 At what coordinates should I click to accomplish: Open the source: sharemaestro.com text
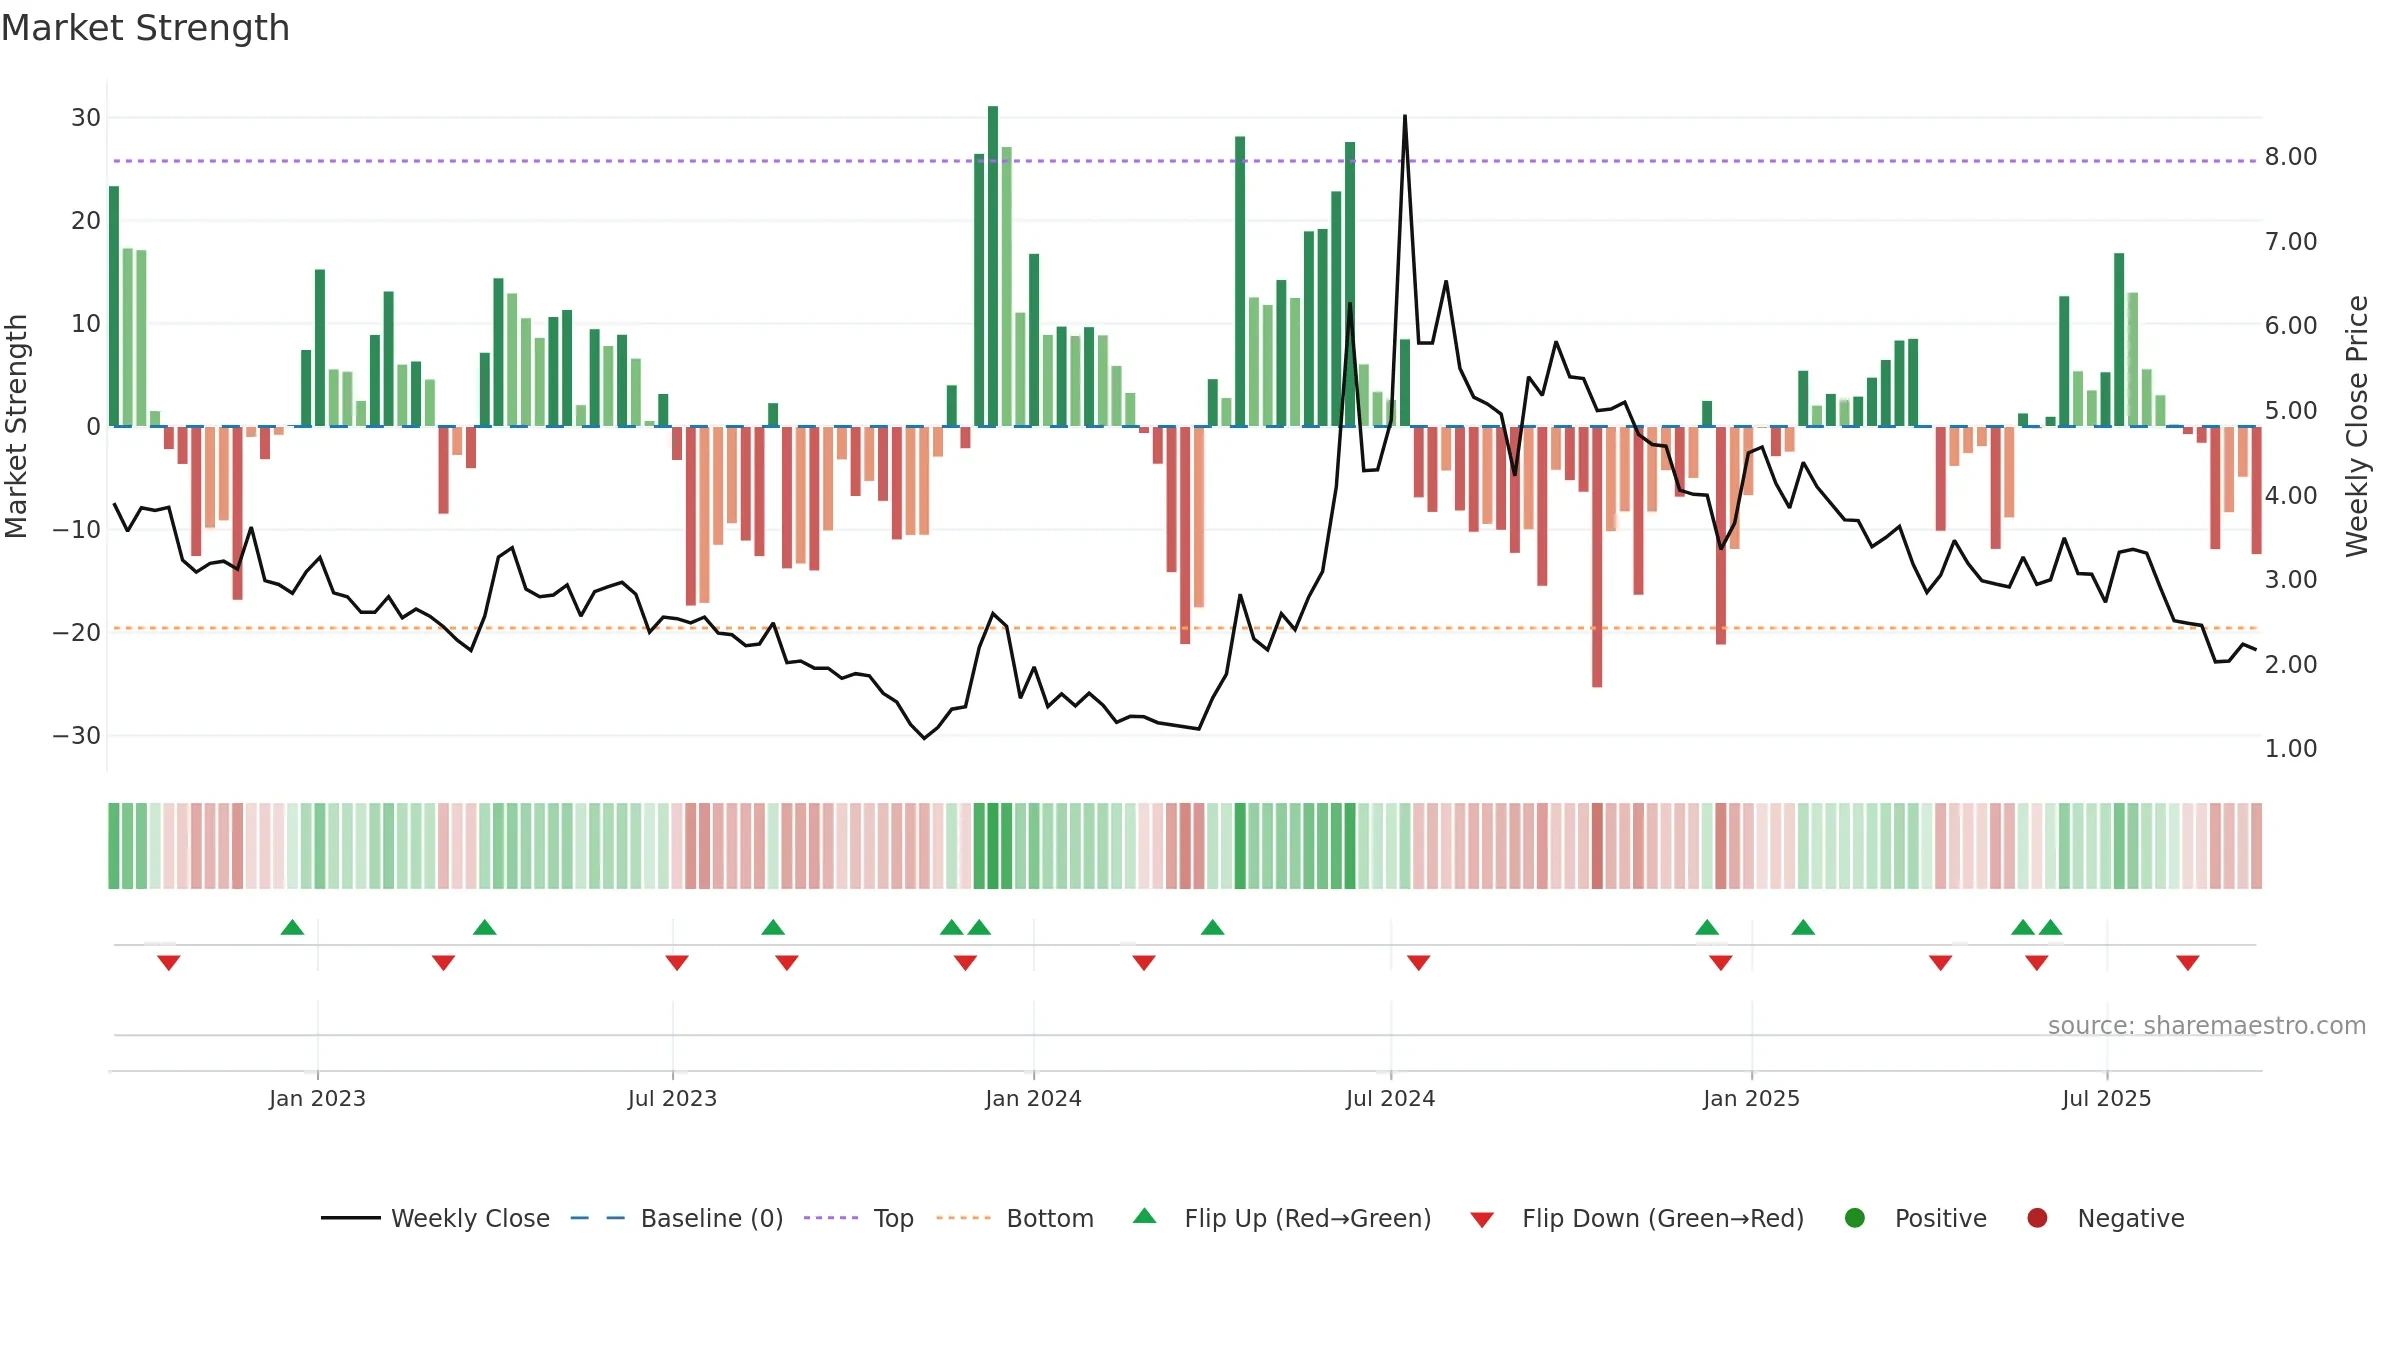tap(2206, 1025)
